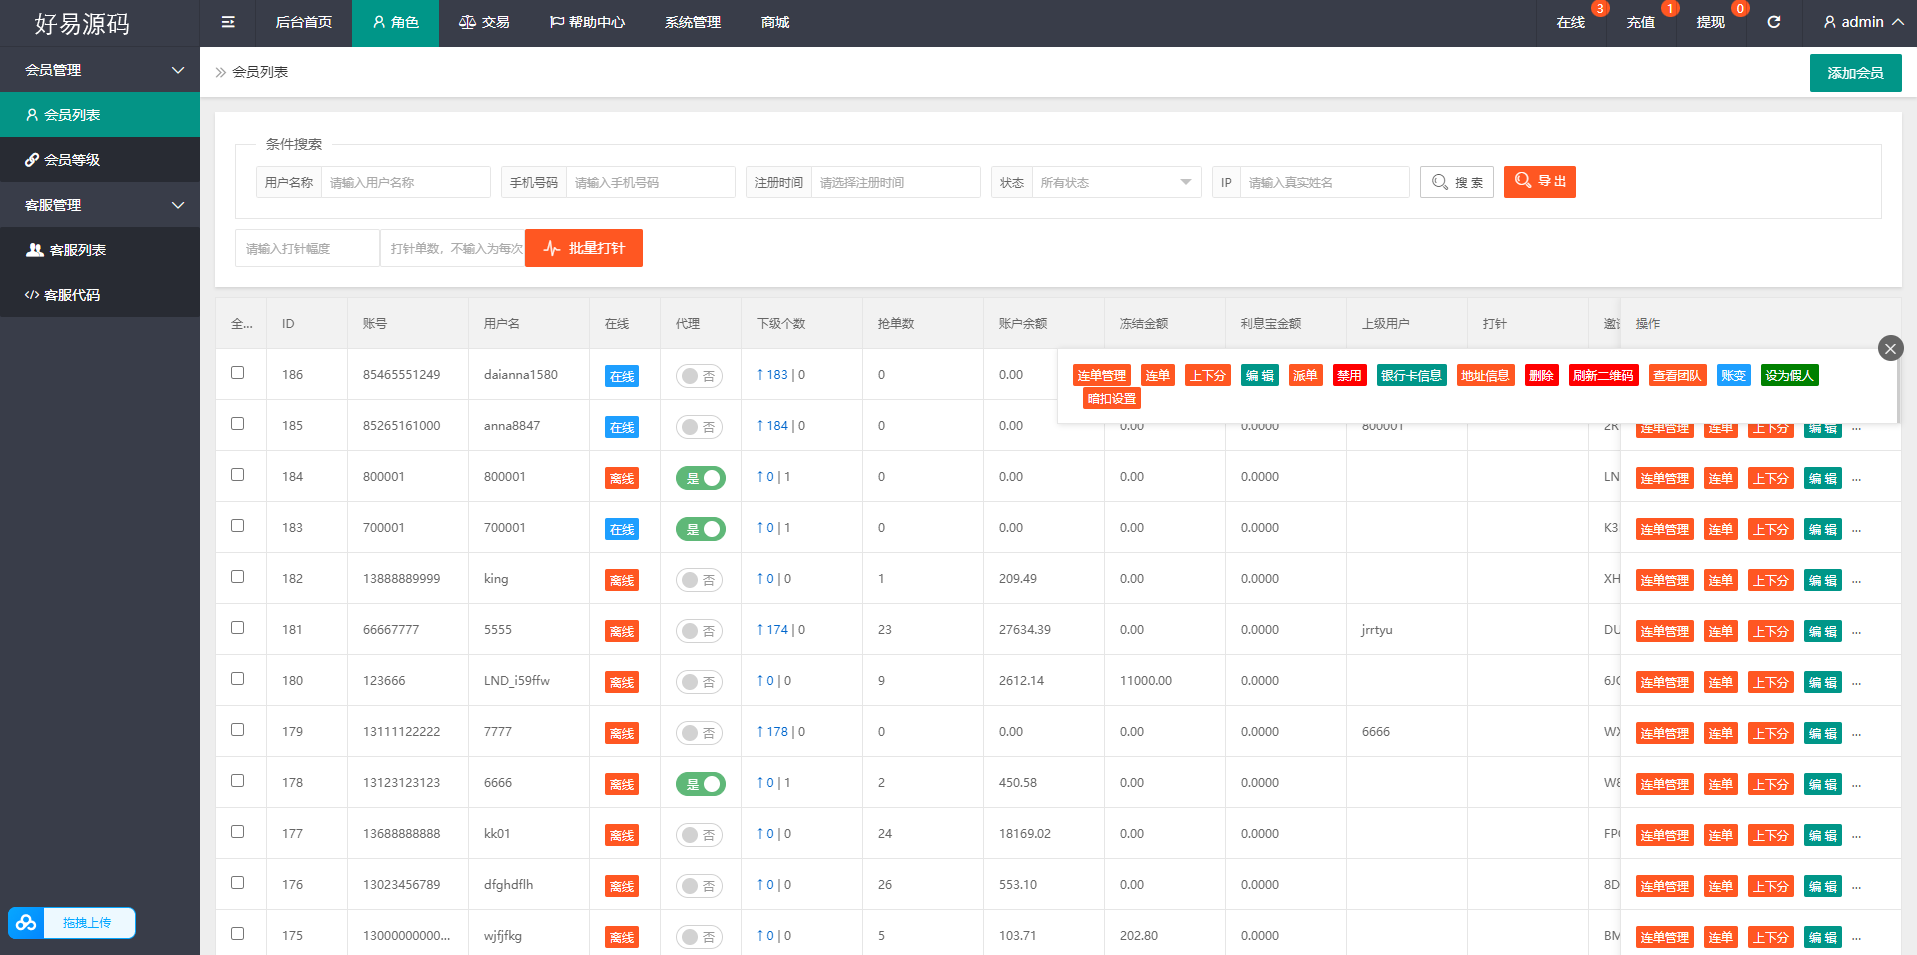
Task: Open the 系统管理 top menu
Action: pos(692,22)
